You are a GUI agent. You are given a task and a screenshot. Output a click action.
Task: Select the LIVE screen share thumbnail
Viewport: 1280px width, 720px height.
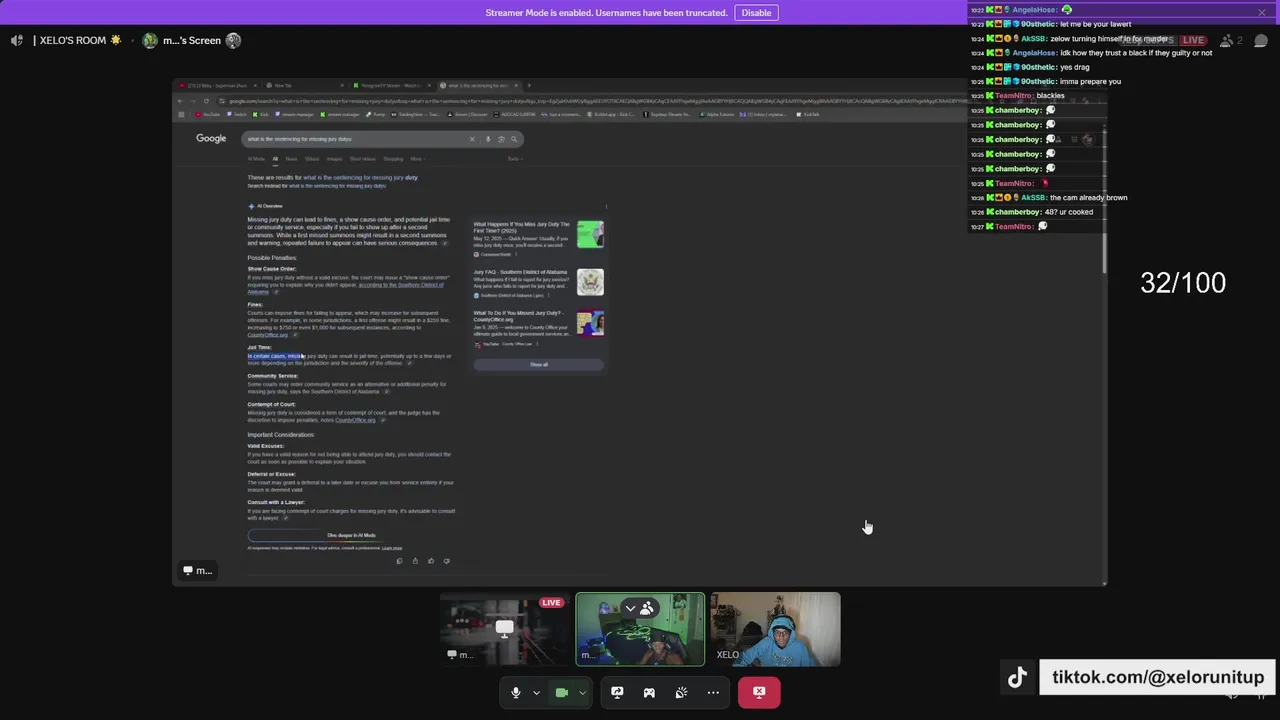coord(504,629)
